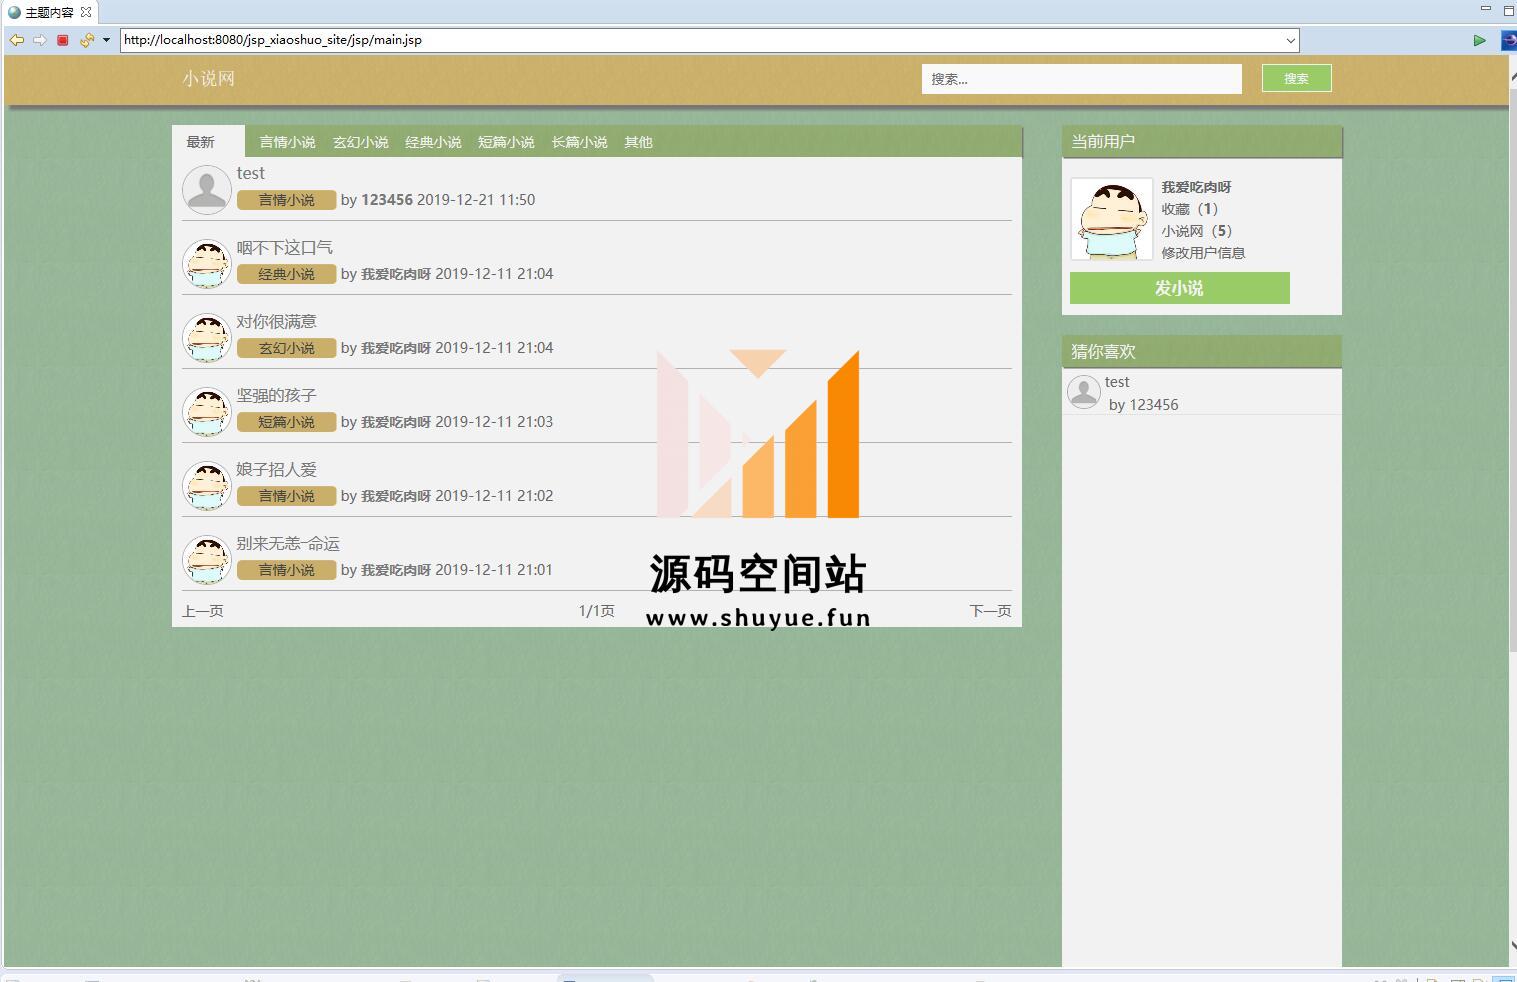Click the avatar beside 坚强的孩子

coord(207,412)
